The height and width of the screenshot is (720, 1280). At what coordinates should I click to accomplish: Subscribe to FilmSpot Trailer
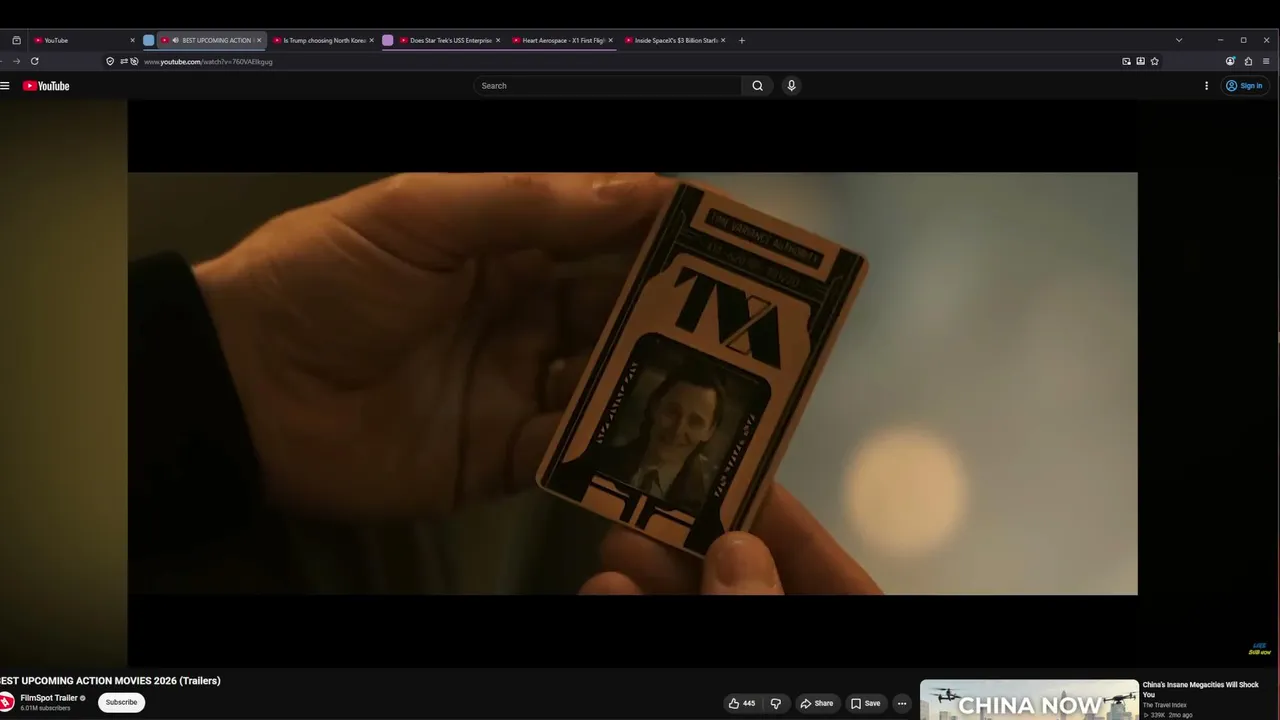click(121, 702)
